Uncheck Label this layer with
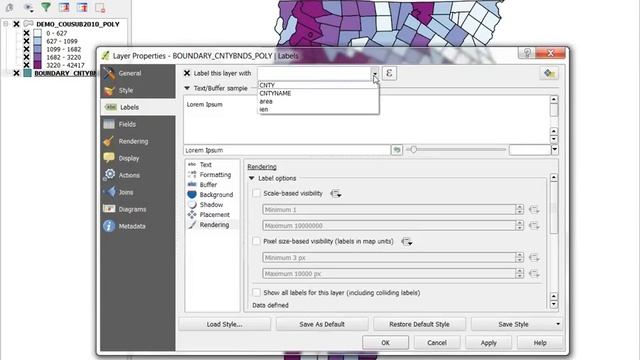 tap(187, 73)
